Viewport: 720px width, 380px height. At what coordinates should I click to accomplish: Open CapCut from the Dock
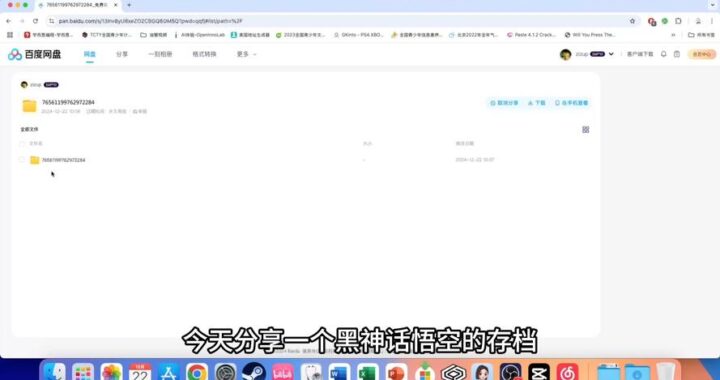click(x=539, y=372)
